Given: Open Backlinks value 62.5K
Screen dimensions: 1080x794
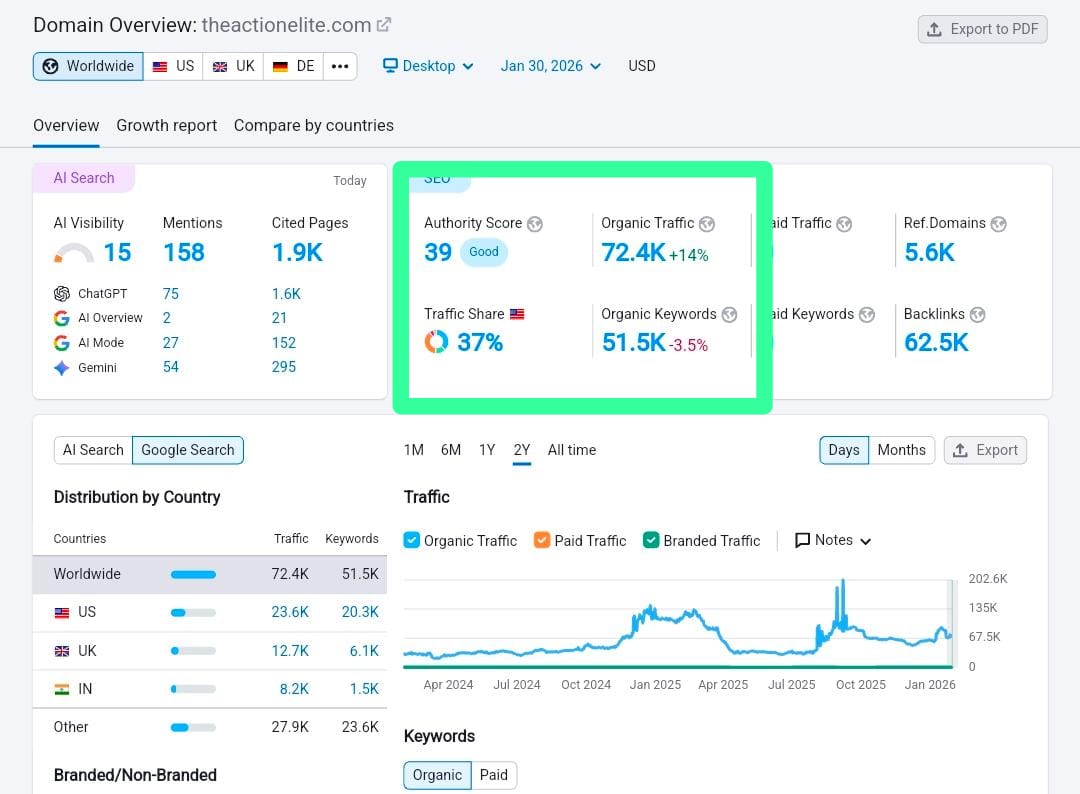Looking at the screenshot, I should [x=936, y=342].
